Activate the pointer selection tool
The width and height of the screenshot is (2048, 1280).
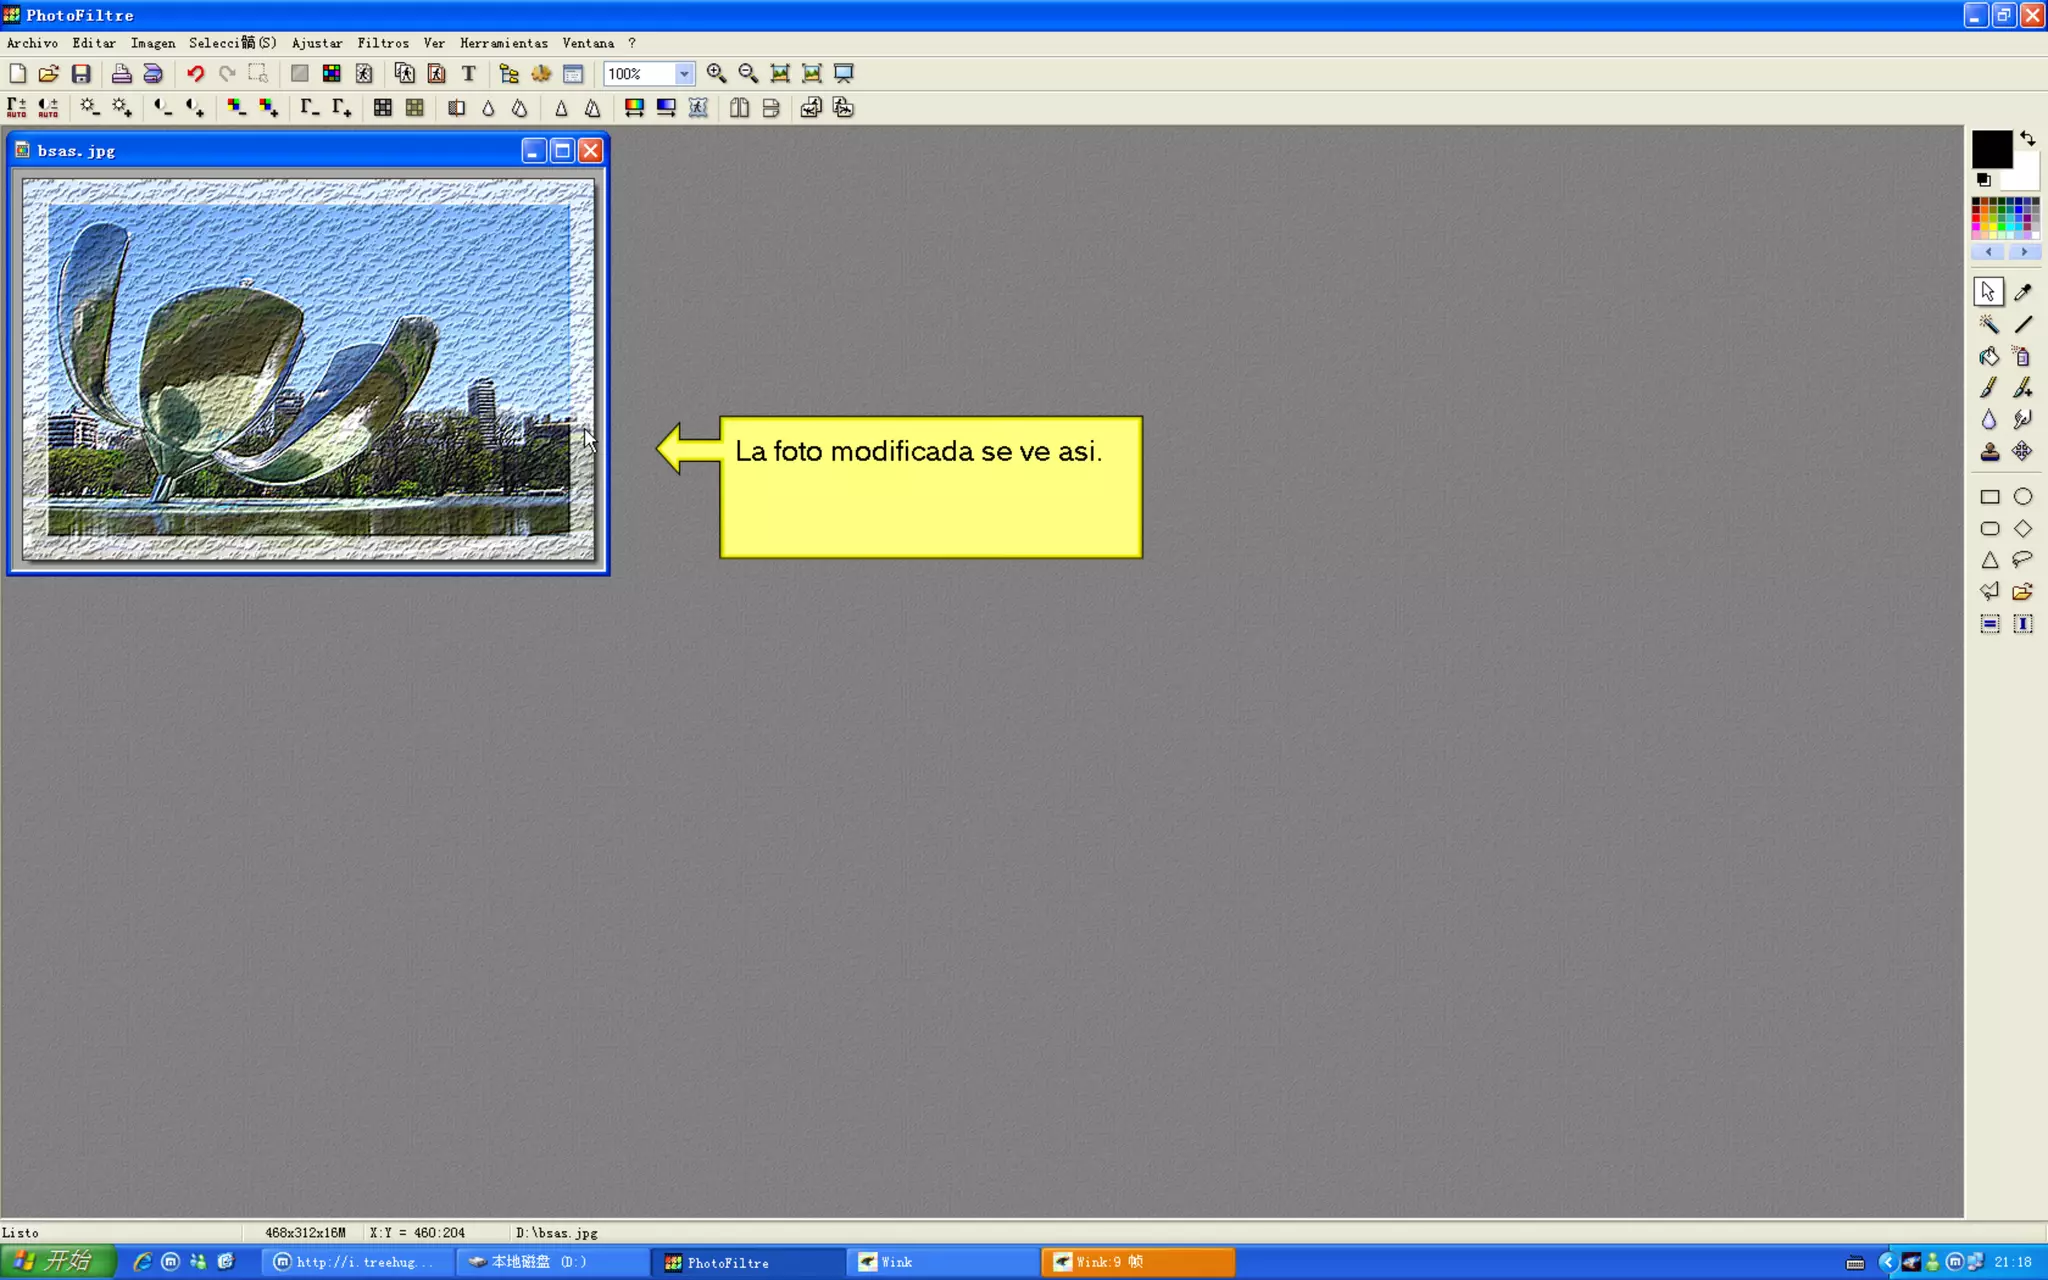(x=1989, y=292)
